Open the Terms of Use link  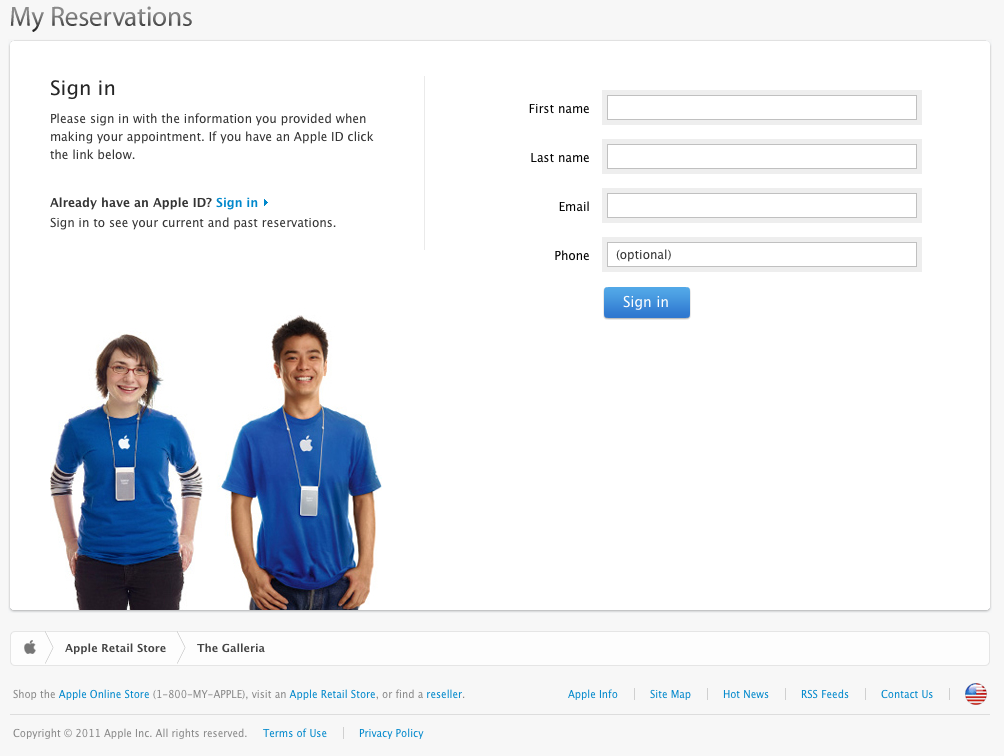tap(295, 733)
